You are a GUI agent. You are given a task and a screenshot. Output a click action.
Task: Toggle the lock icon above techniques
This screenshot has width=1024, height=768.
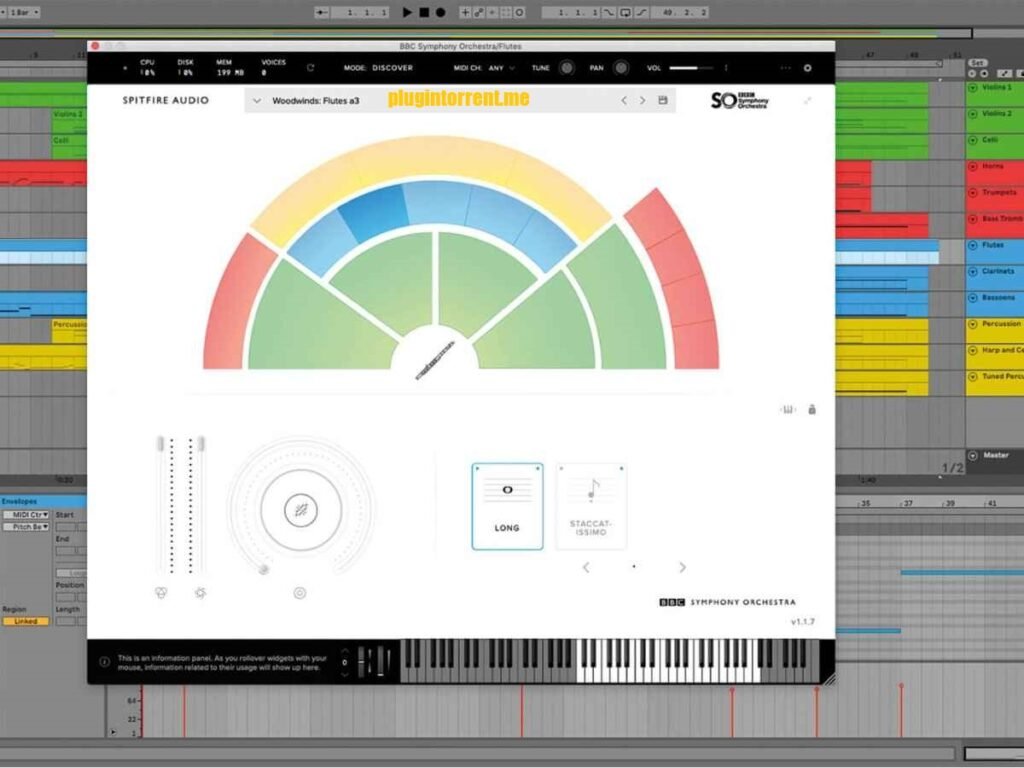tap(812, 409)
